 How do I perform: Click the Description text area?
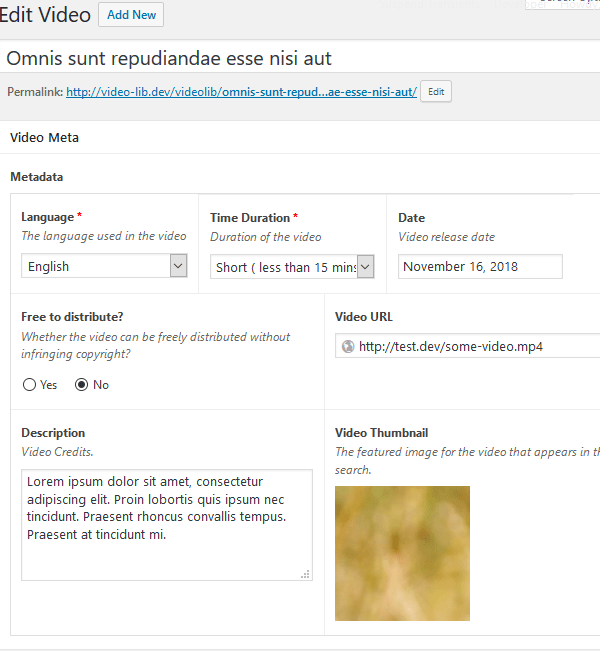coord(167,525)
